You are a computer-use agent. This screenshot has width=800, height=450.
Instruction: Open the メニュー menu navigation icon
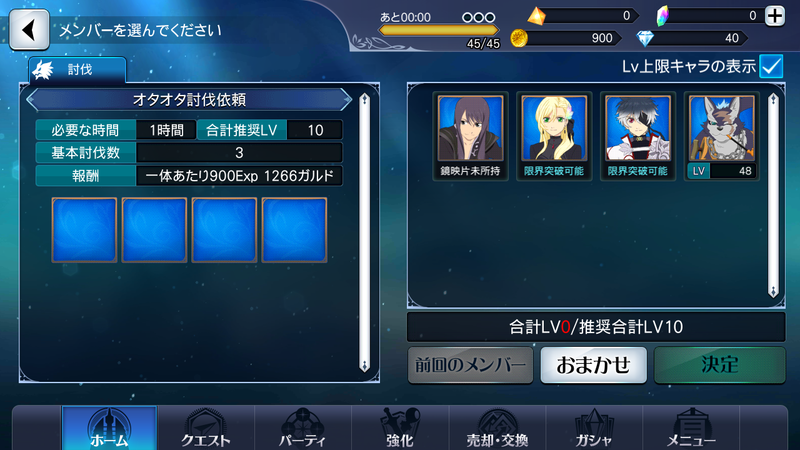pos(691,429)
